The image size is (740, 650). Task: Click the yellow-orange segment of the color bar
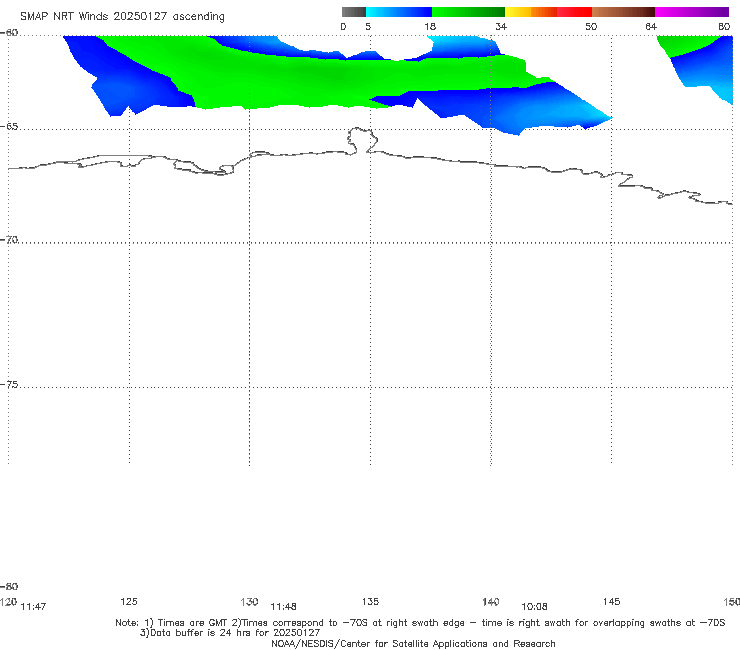[x=531, y=12]
